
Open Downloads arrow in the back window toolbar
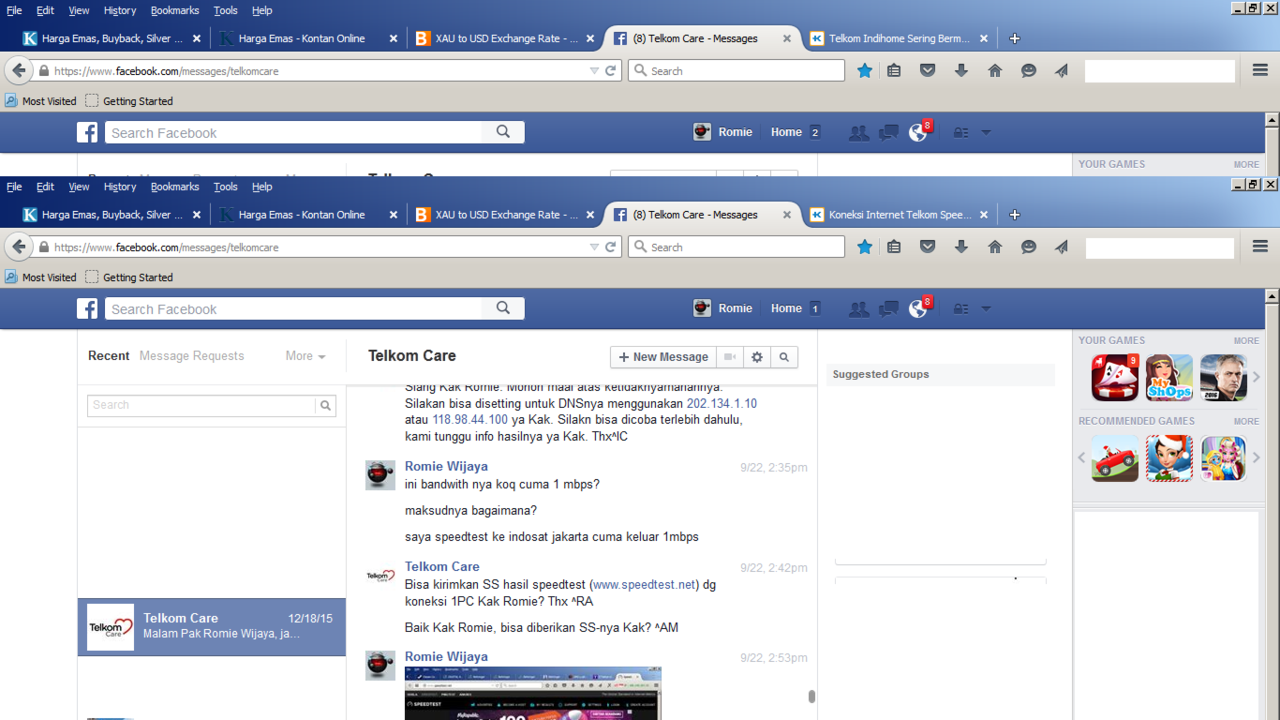click(961, 71)
